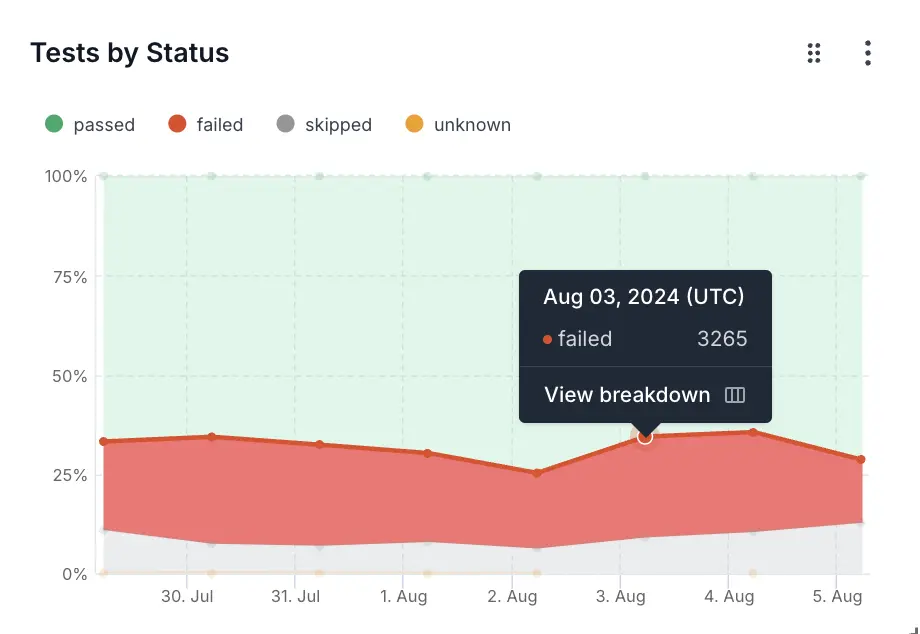
Task: Click the failed data point on 2. Aug
Action: pyautogui.click(x=537, y=473)
